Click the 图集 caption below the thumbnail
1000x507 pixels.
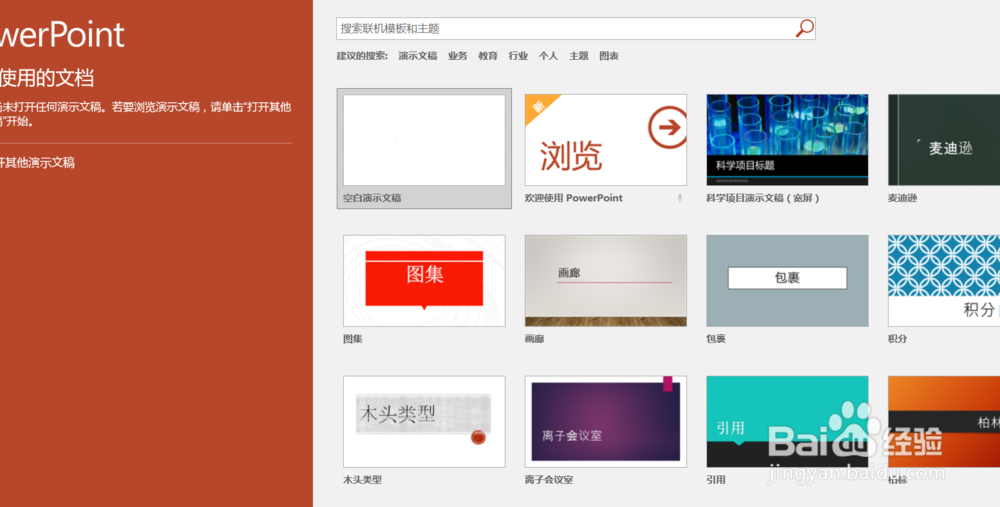(353, 339)
